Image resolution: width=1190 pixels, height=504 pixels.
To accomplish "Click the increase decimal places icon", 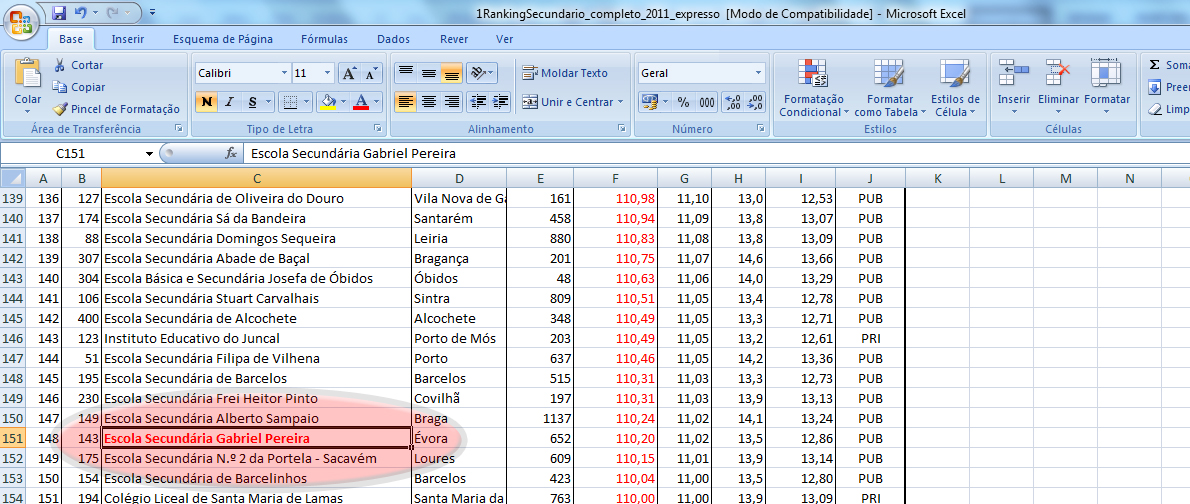I will tap(731, 102).
